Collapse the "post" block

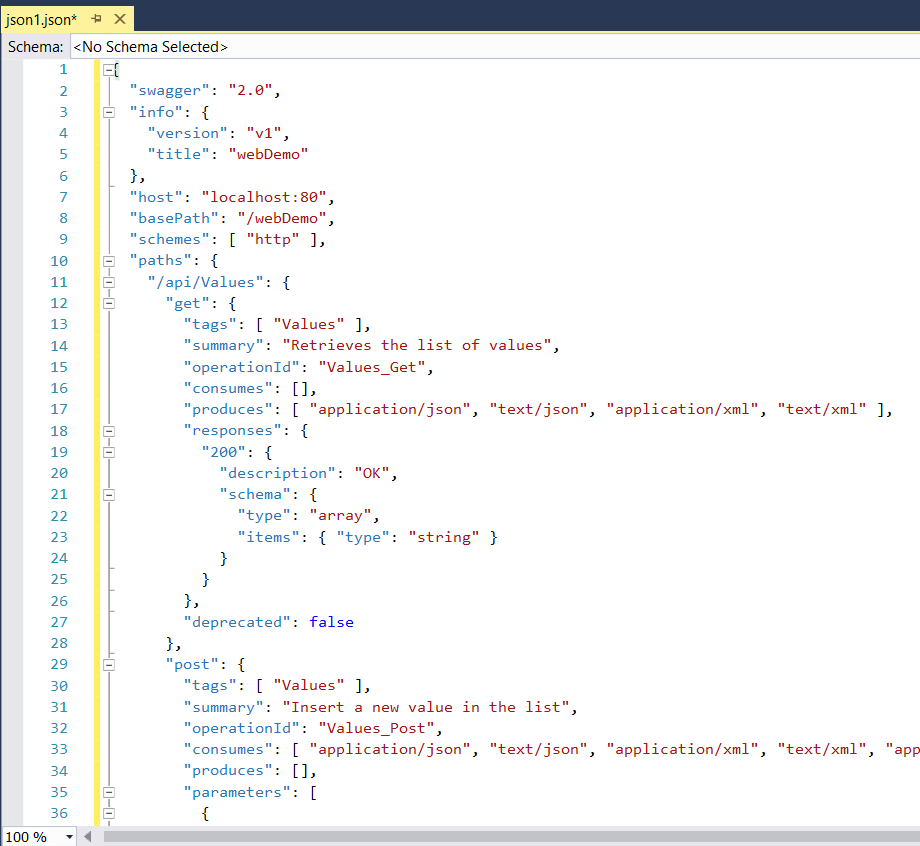point(109,665)
